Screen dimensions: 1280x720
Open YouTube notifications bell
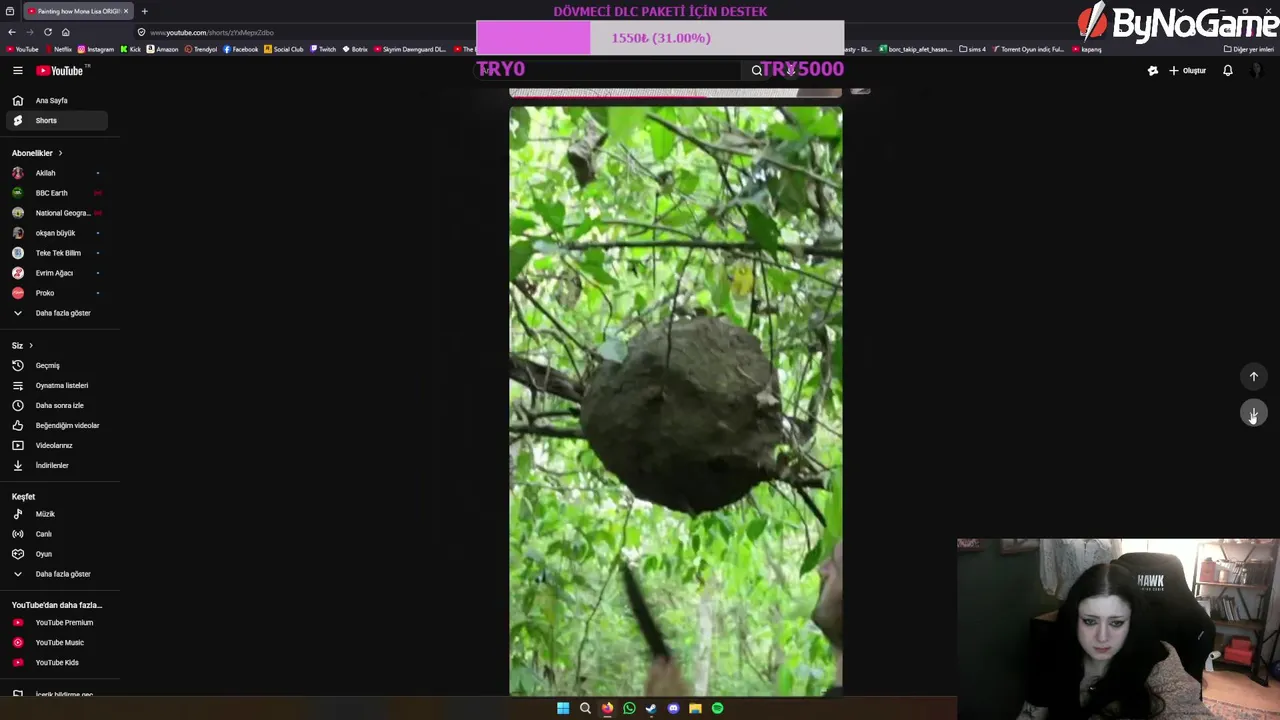coord(1227,70)
